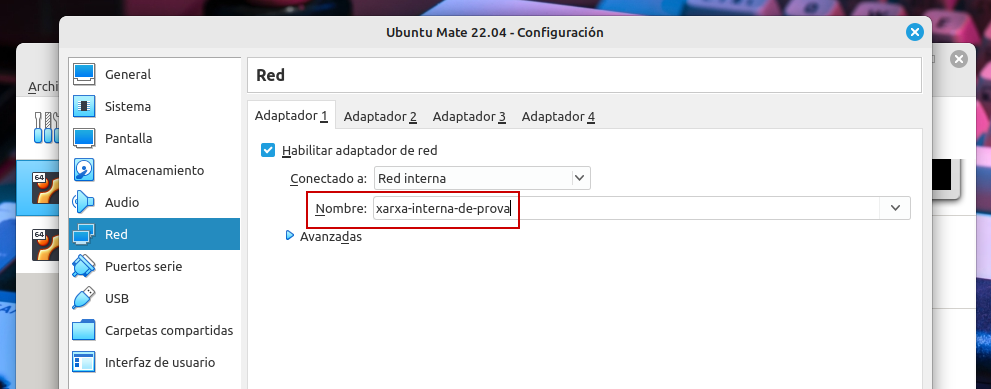
Task: Close the Configuración dialog
Action: coord(915,32)
